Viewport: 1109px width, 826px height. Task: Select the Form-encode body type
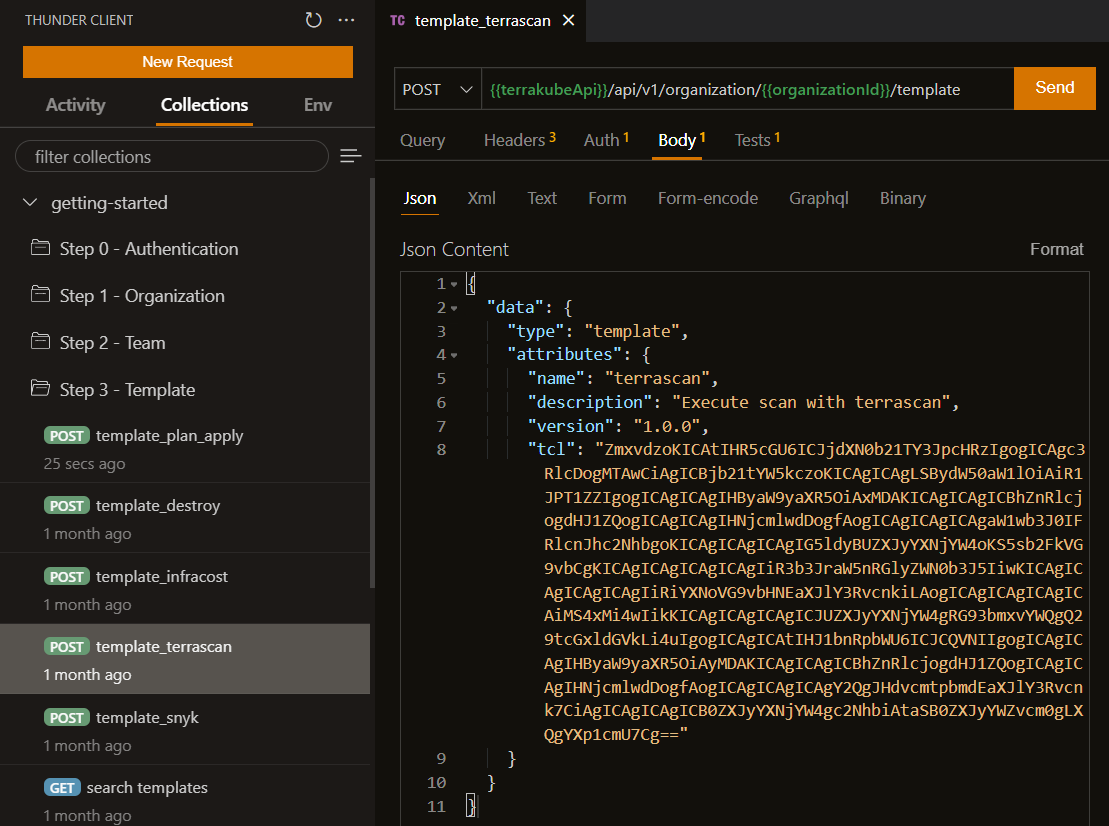tap(707, 198)
